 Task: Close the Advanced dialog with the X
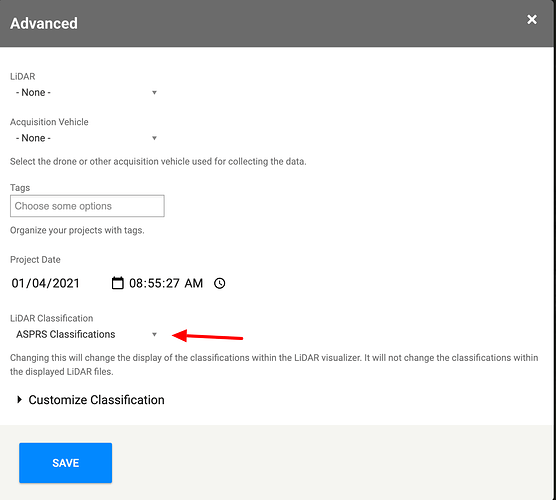532,20
